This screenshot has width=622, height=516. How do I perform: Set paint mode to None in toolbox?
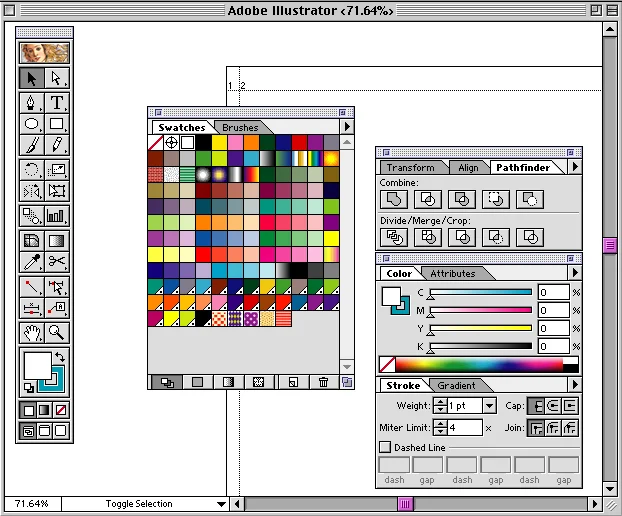coord(61,410)
